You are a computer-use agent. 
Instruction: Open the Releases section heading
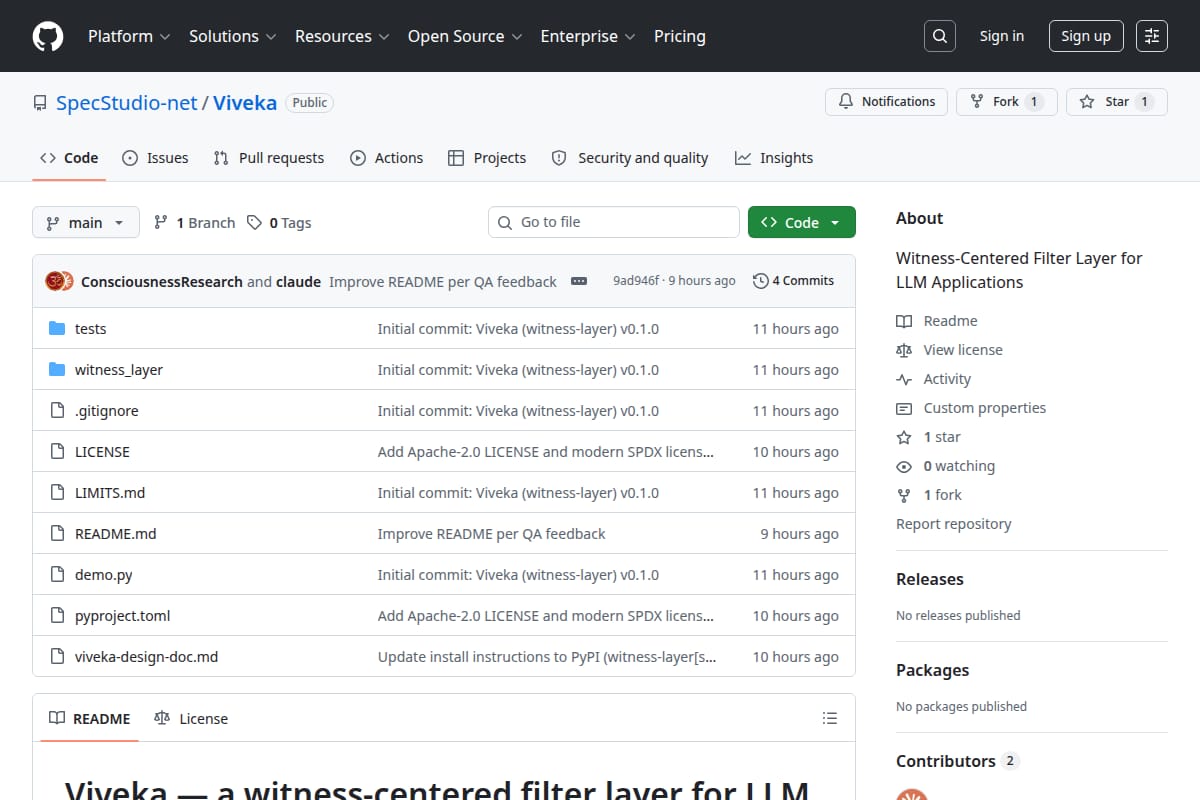930,579
